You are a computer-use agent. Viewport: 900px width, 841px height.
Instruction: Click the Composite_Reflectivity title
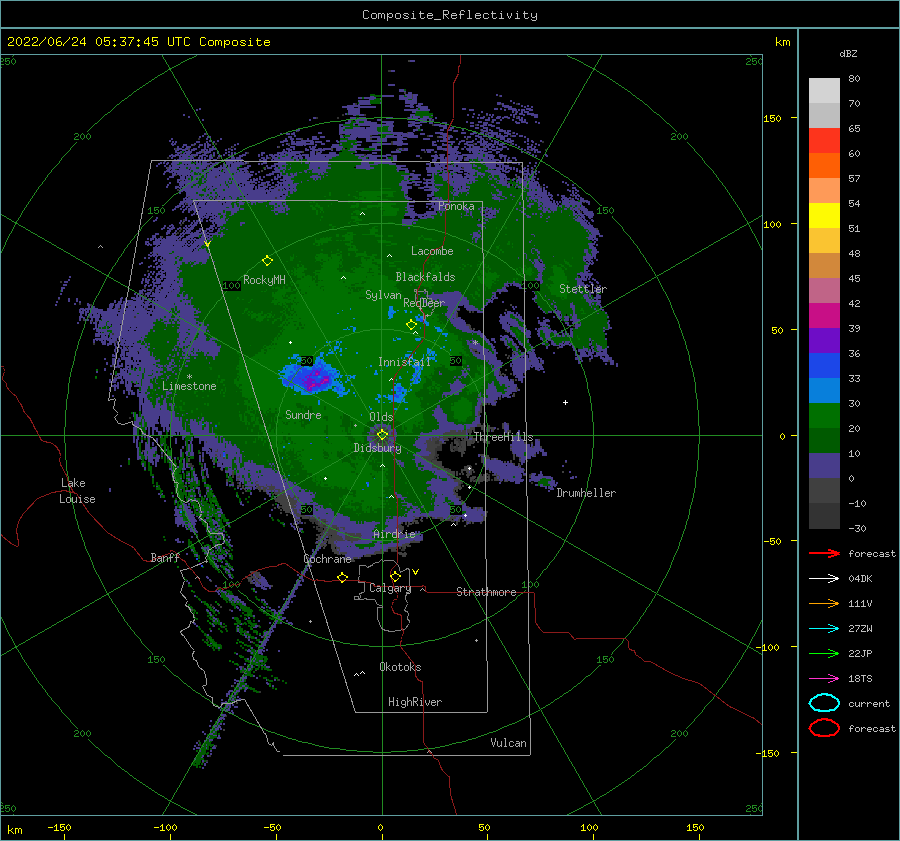(x=450, y=15)
